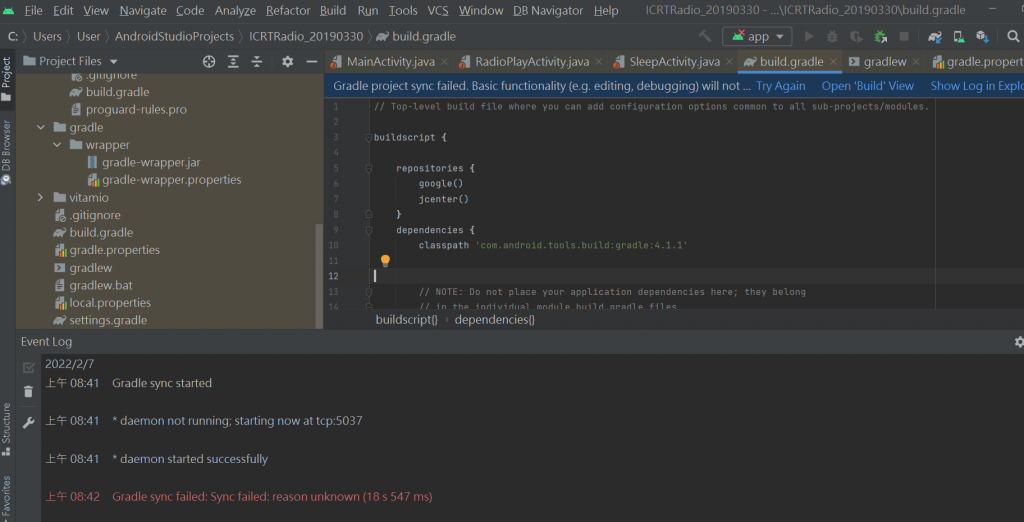Close the MainActivity.java tab
Viewport: 1024px width, 522px height.
tap(444, 62)
